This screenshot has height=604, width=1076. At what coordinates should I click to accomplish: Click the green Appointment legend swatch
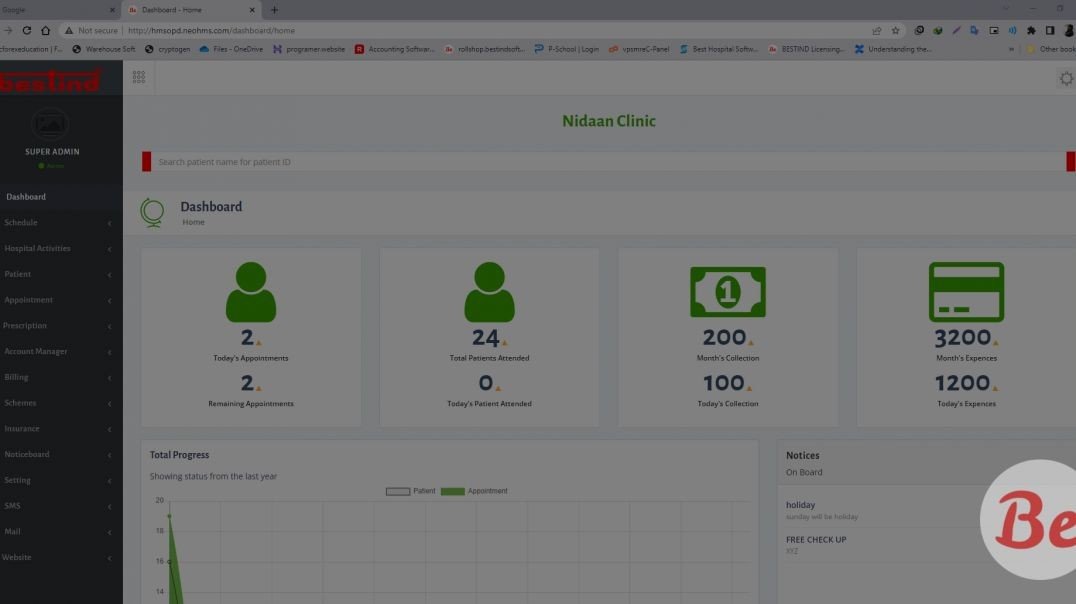[453, 490]
